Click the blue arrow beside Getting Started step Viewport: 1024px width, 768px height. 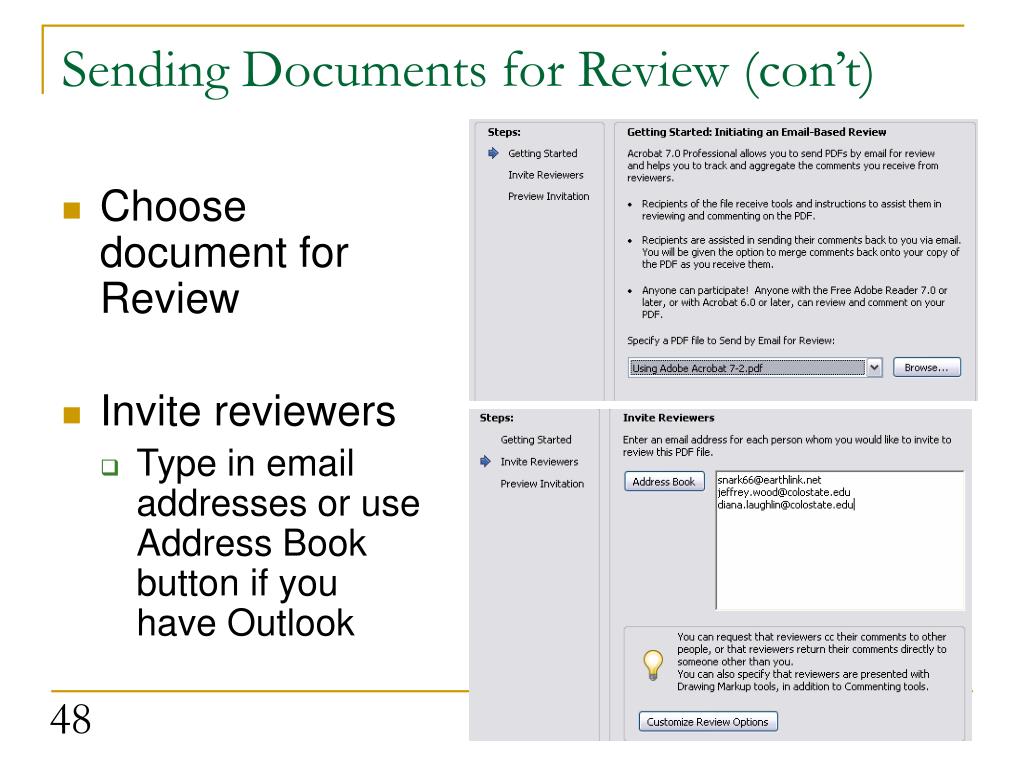click(493, 153)
